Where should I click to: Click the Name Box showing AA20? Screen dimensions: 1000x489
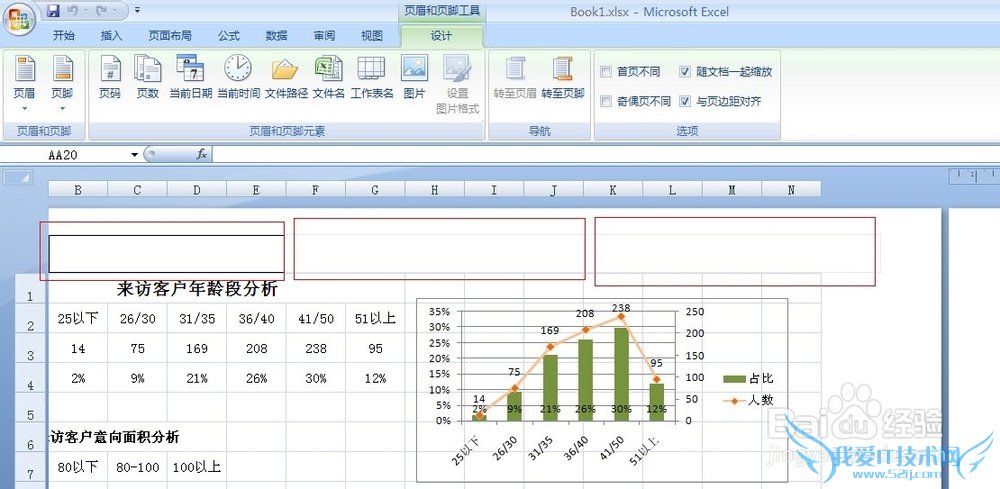(64, 154)
